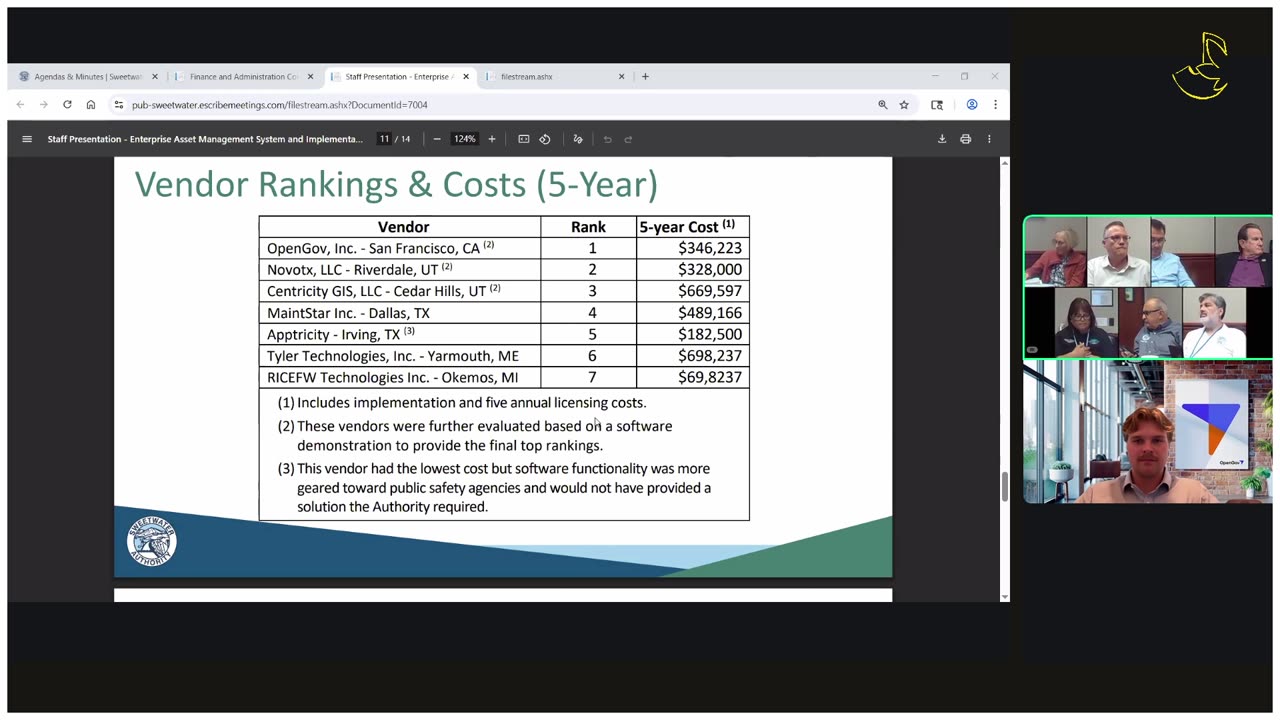Screen dimensions: 1280x720
Task: Open the browser profile menu
Action: 971,104
